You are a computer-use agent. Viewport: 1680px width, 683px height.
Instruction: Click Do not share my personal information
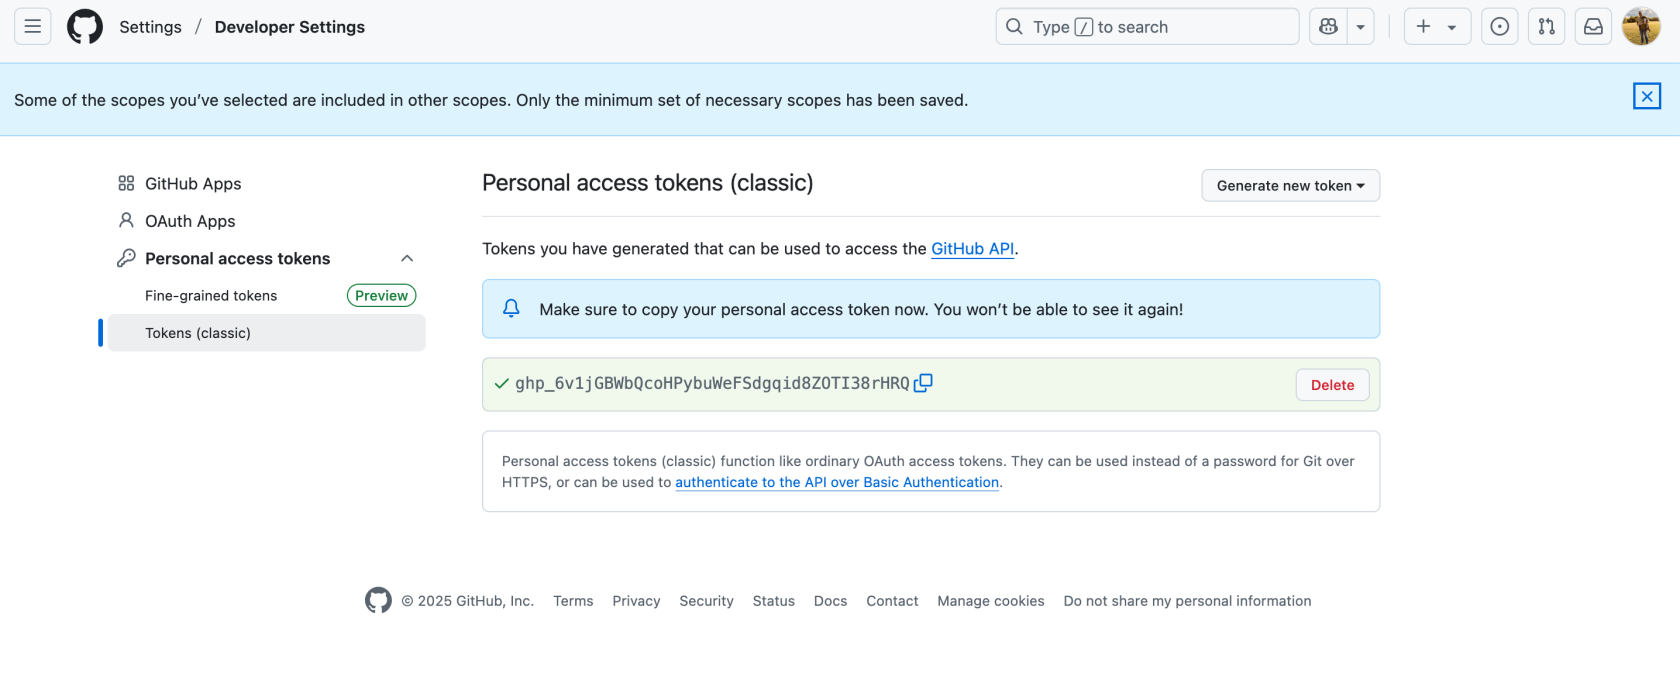coord(1187,601)
